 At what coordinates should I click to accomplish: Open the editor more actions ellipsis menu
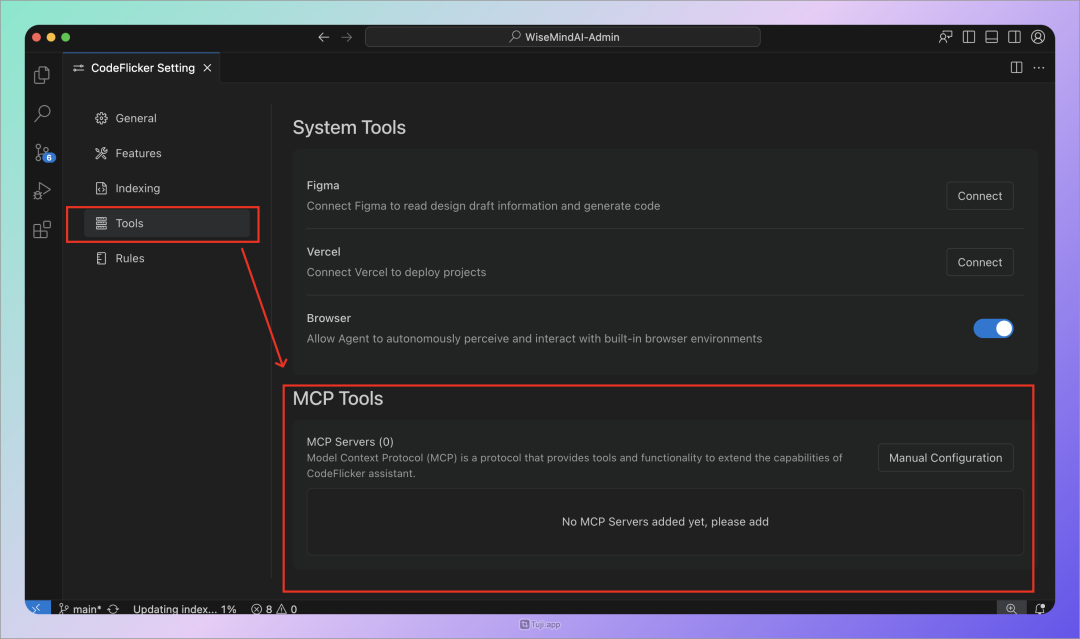click(1039, 67)
